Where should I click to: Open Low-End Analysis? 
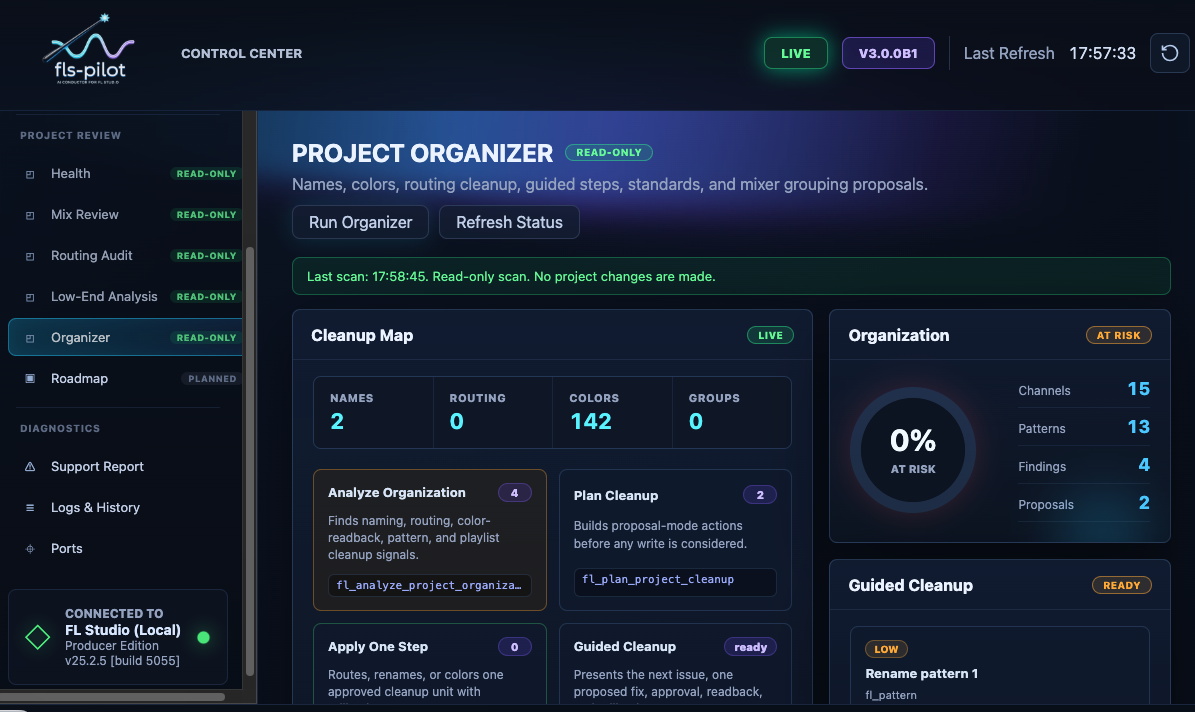pyautogui.click(x=125, y=297)
